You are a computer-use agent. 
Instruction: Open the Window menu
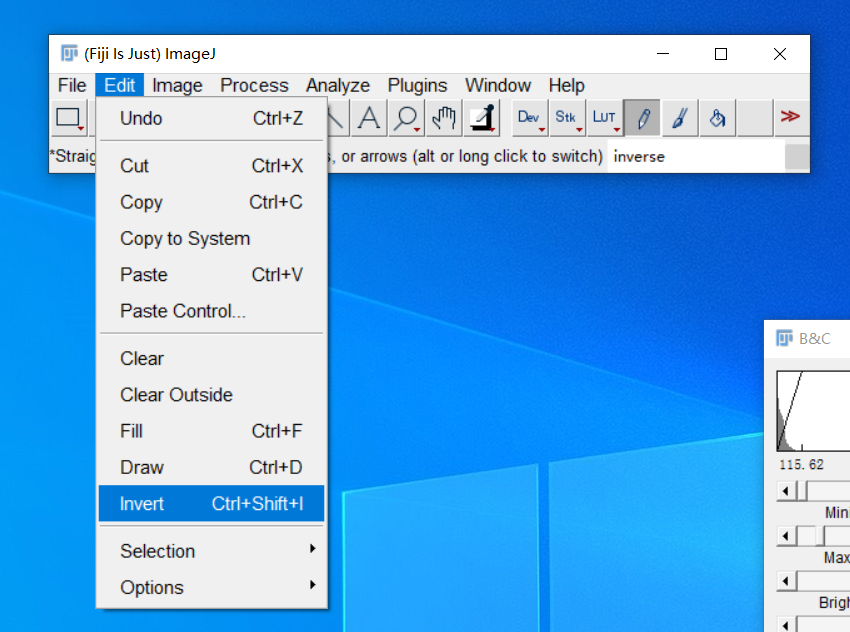tap(498, 85)
